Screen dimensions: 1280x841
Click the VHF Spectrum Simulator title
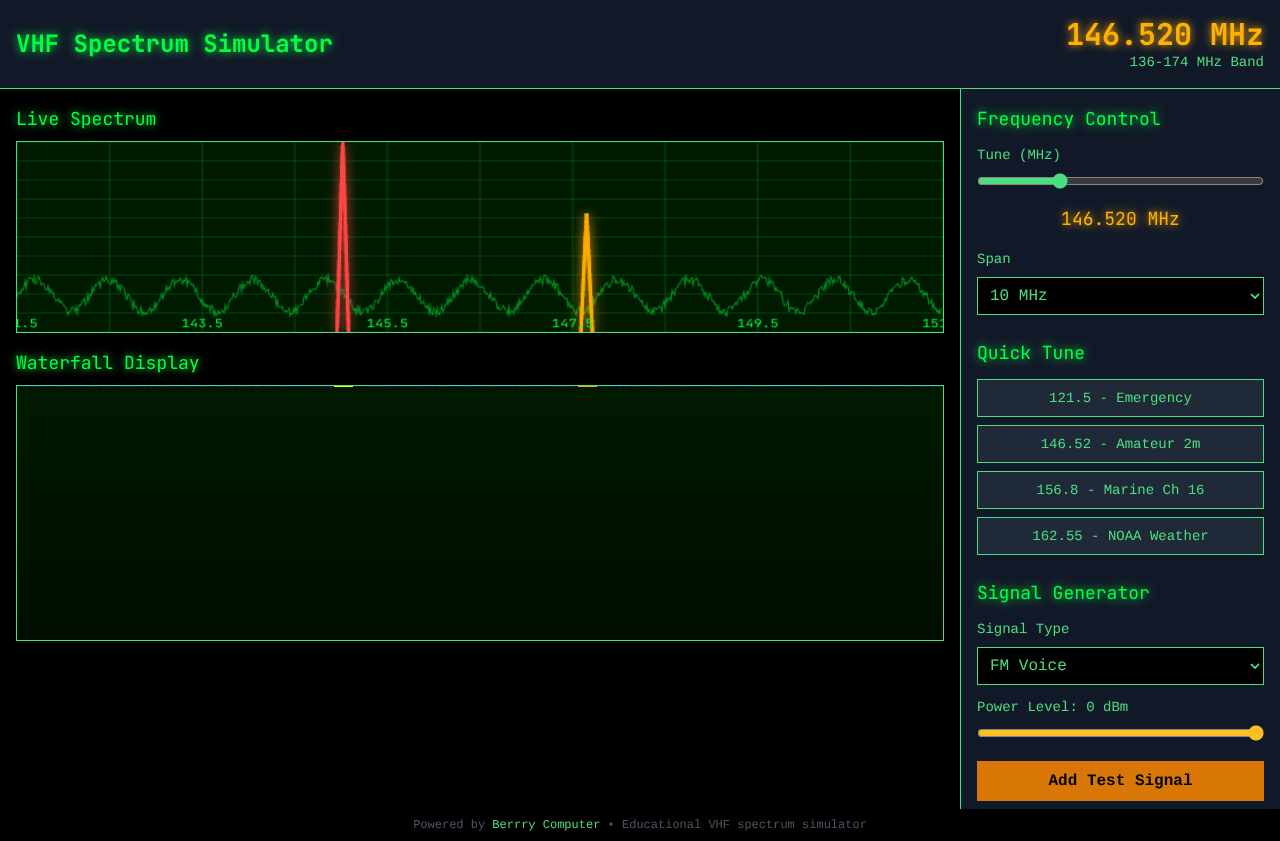pyautogui.click(x=174, y=44)
